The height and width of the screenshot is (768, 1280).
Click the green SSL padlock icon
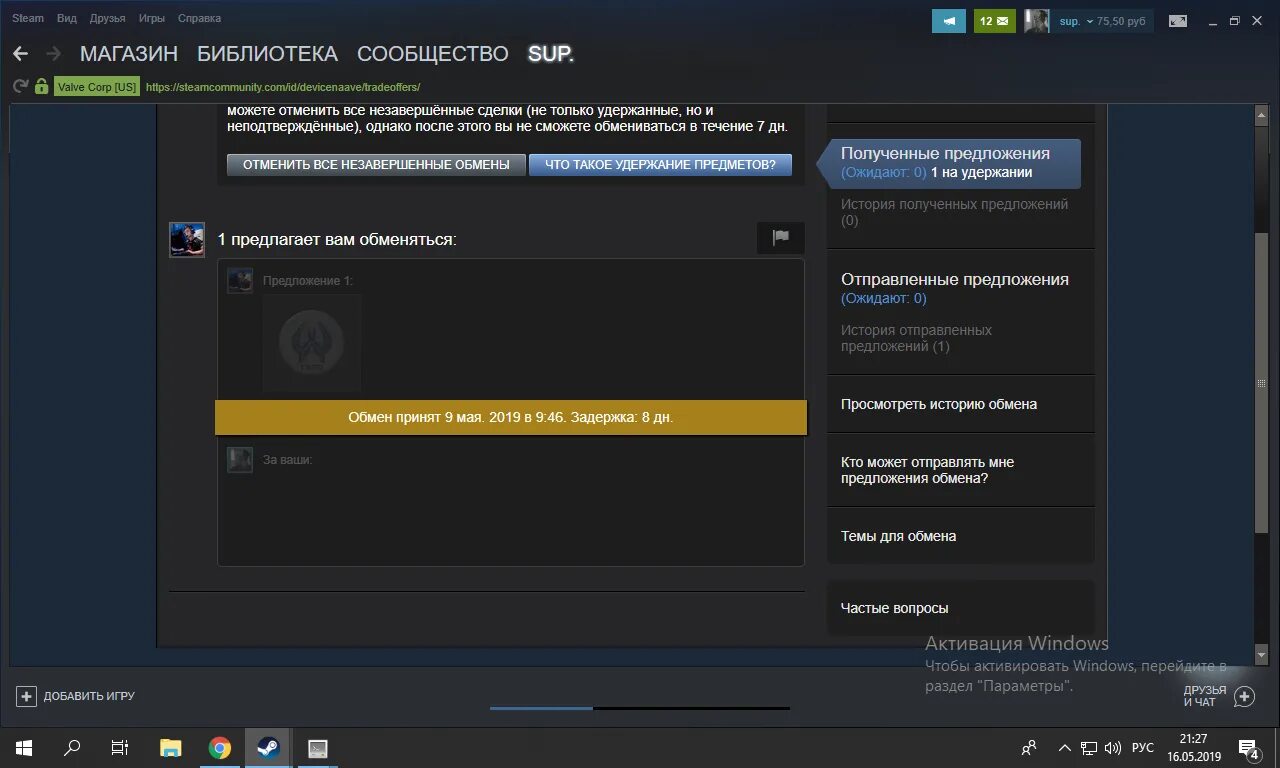coord(41,87)
